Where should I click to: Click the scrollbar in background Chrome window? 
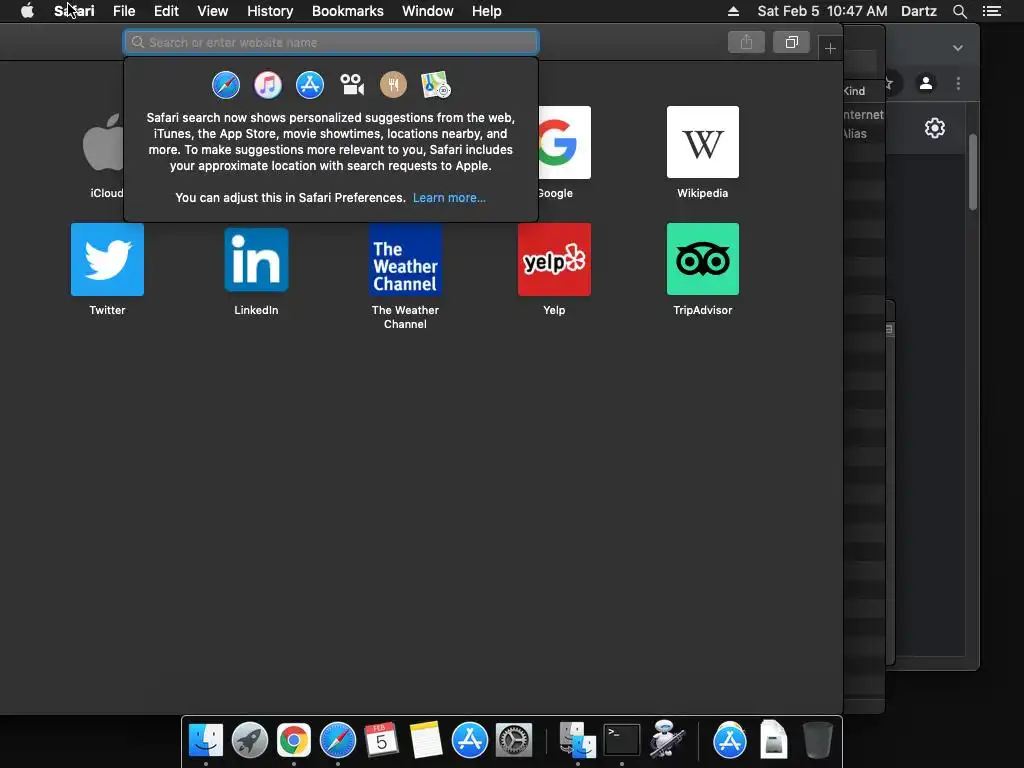pos(973,172)
